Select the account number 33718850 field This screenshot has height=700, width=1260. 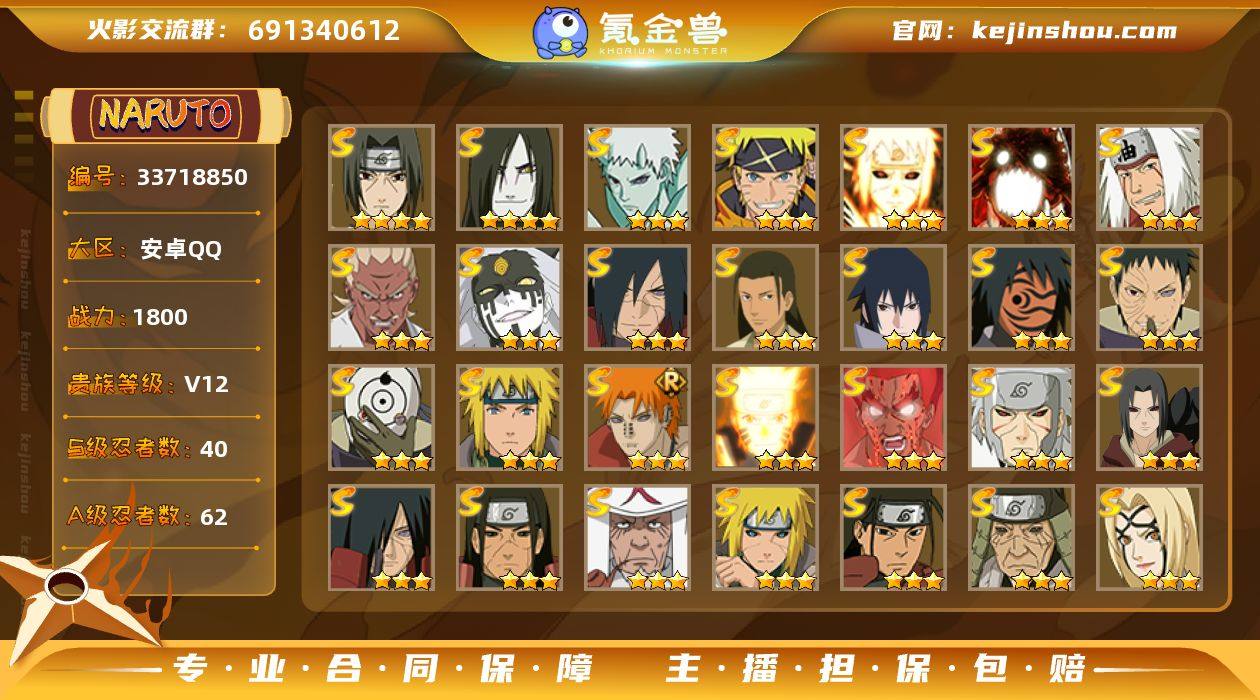point(158,178)
